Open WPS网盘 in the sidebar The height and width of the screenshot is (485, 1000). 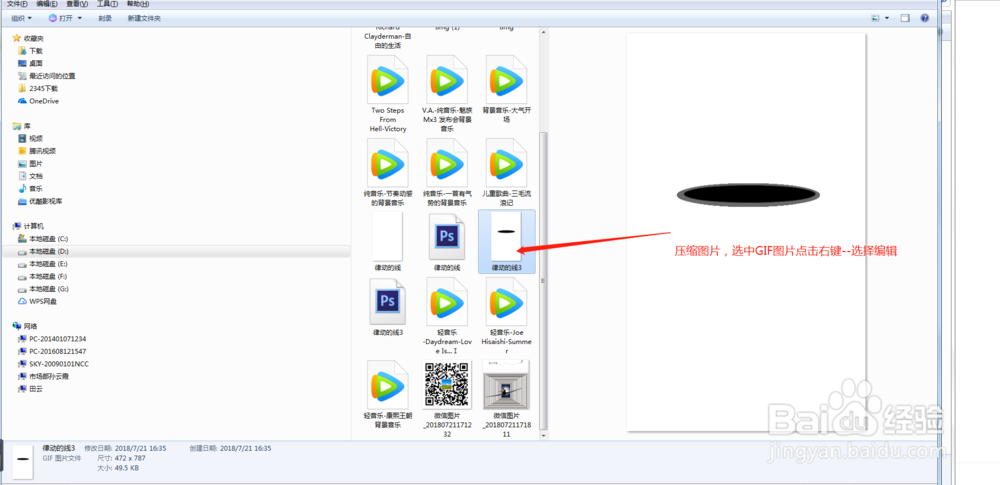click(x=37, y=301)
